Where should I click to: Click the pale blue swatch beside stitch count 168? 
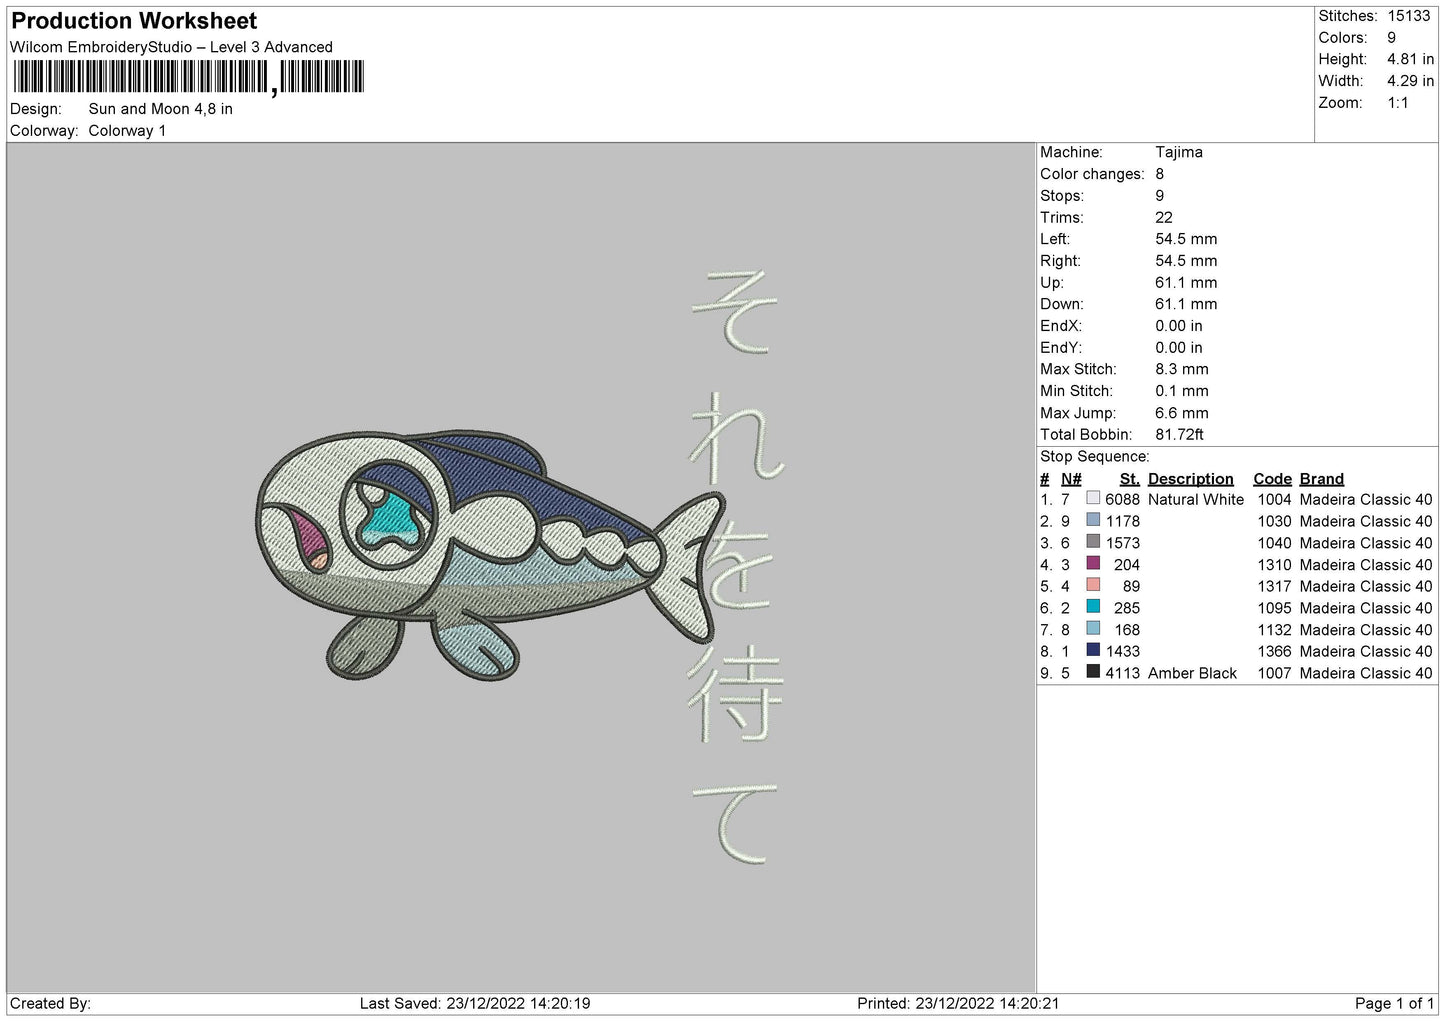pos(1093,630)
